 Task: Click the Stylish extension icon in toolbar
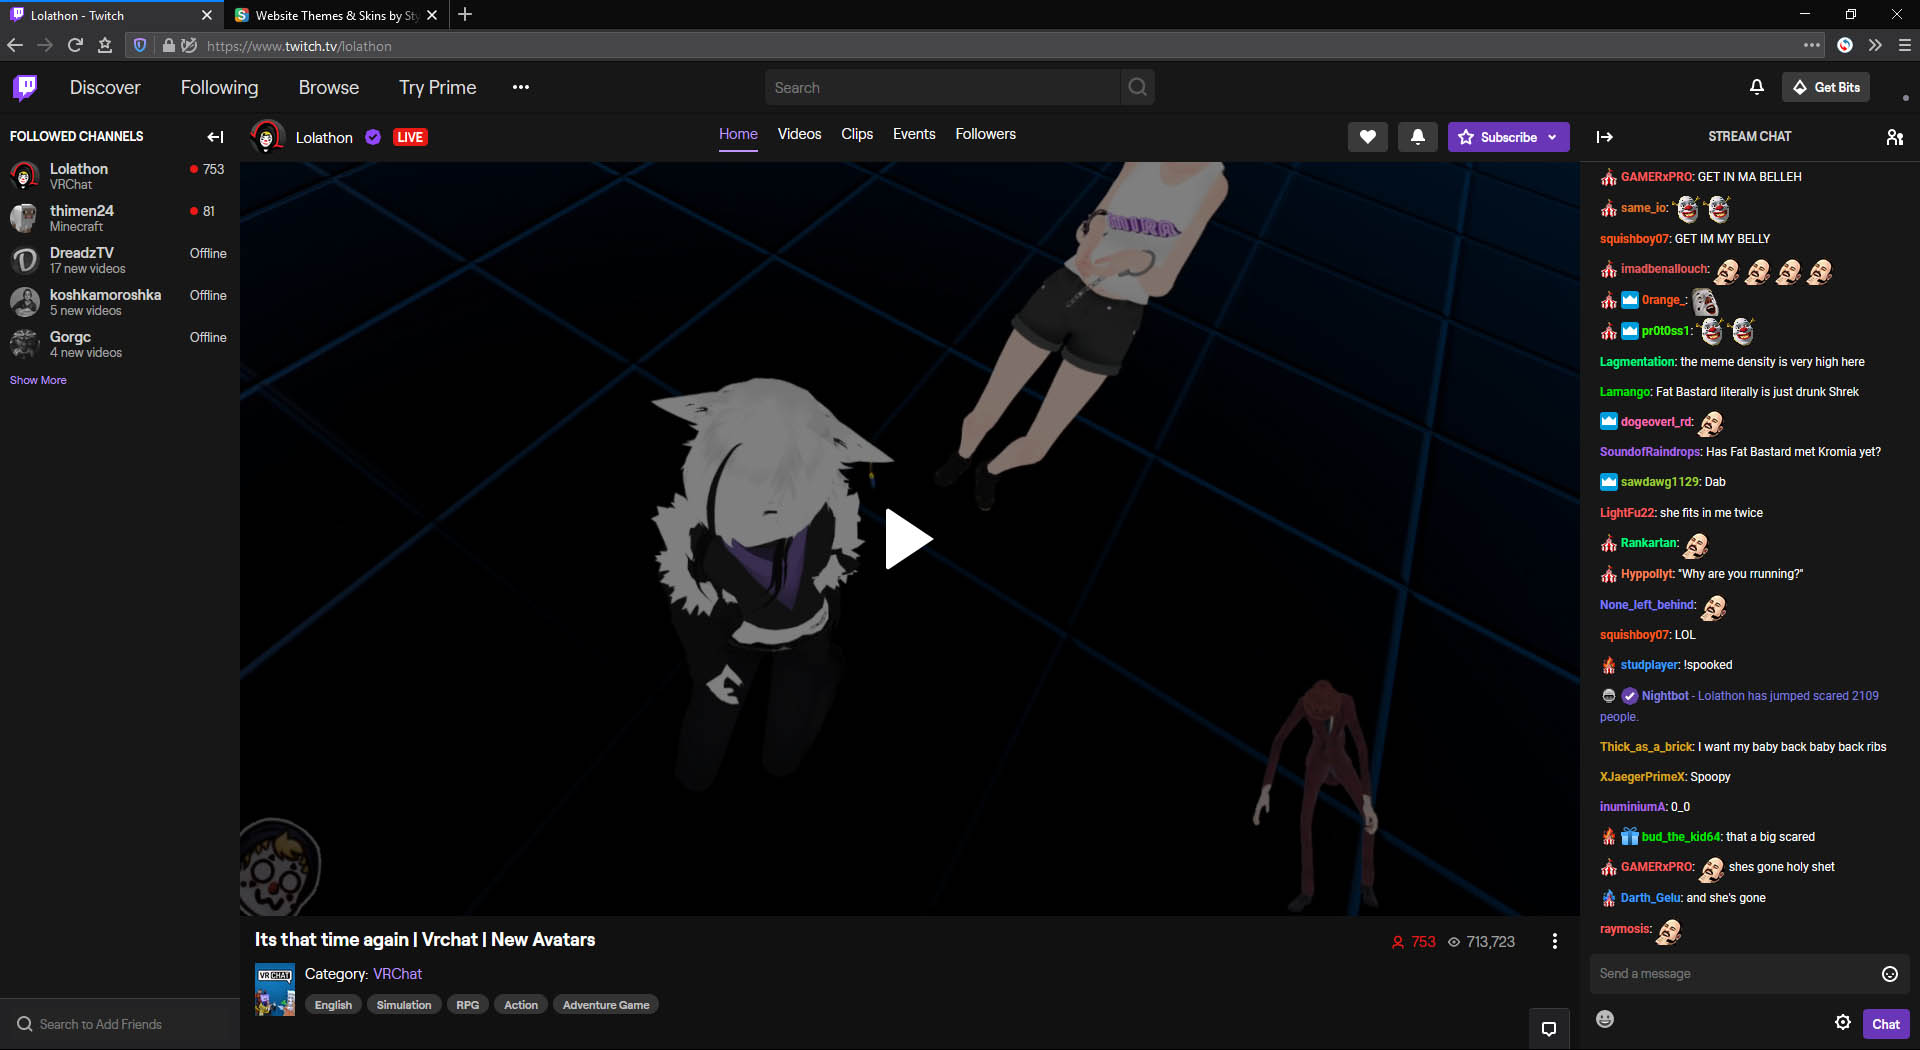1845,45
